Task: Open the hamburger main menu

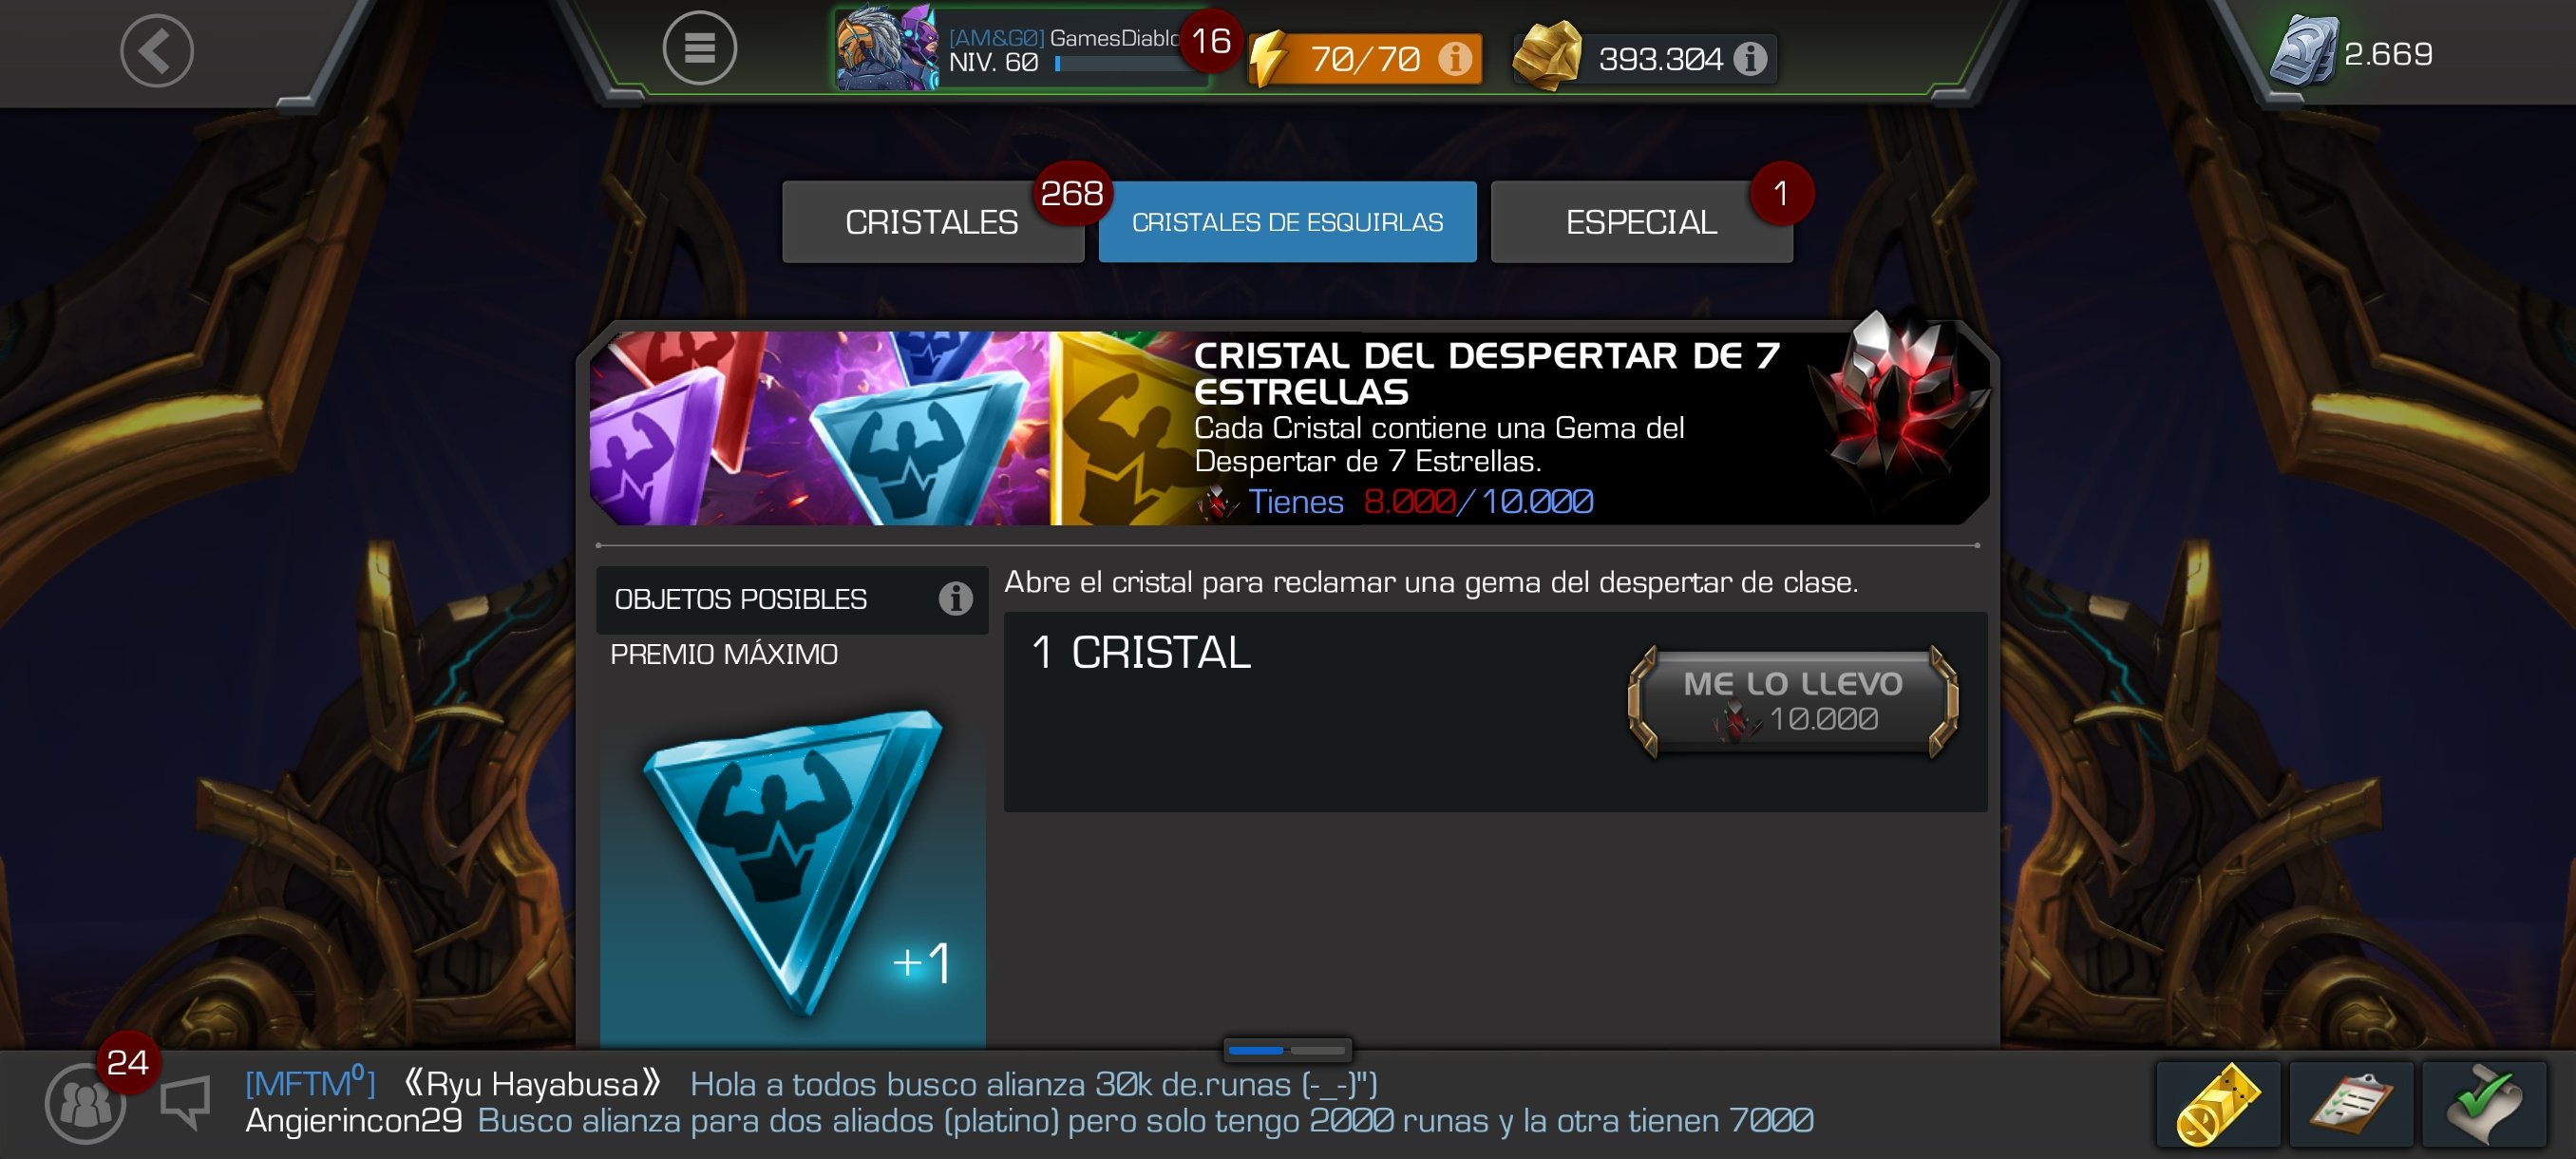Action: click(699, 48)
